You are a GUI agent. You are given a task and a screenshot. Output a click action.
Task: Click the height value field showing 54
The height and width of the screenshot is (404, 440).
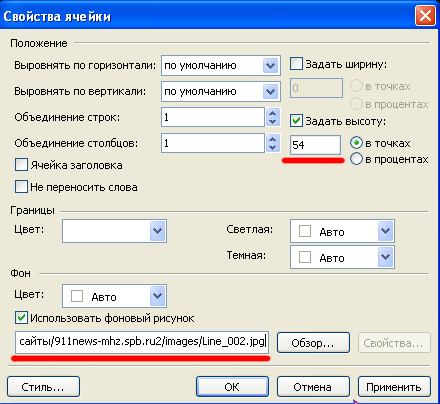point(315,145)
